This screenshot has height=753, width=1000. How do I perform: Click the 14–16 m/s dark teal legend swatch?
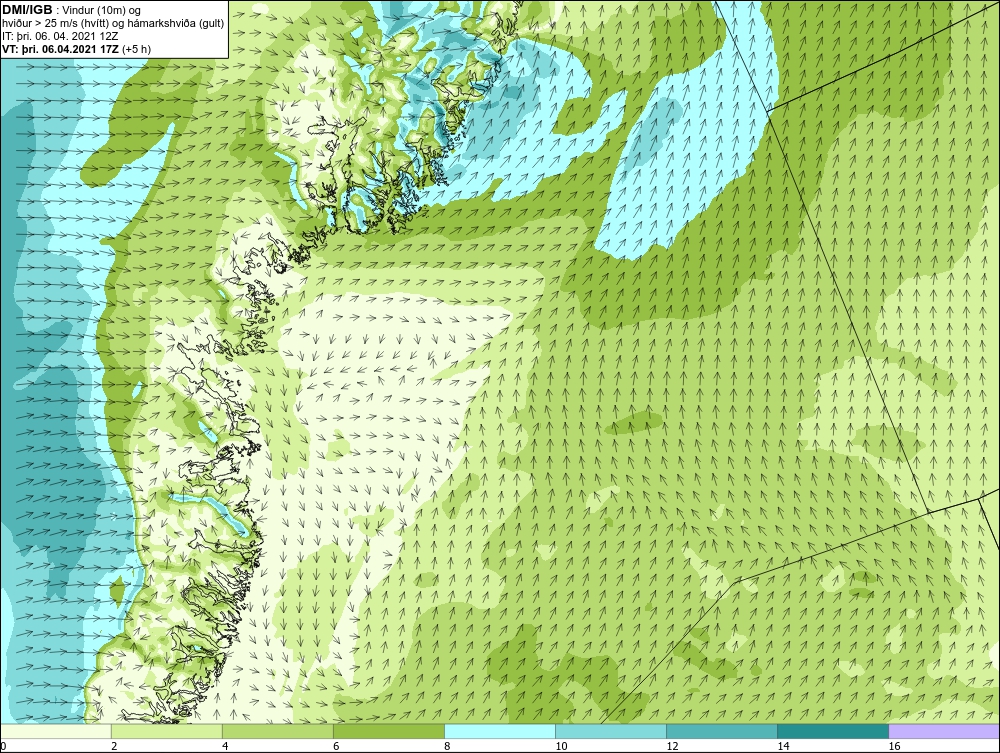832,731
